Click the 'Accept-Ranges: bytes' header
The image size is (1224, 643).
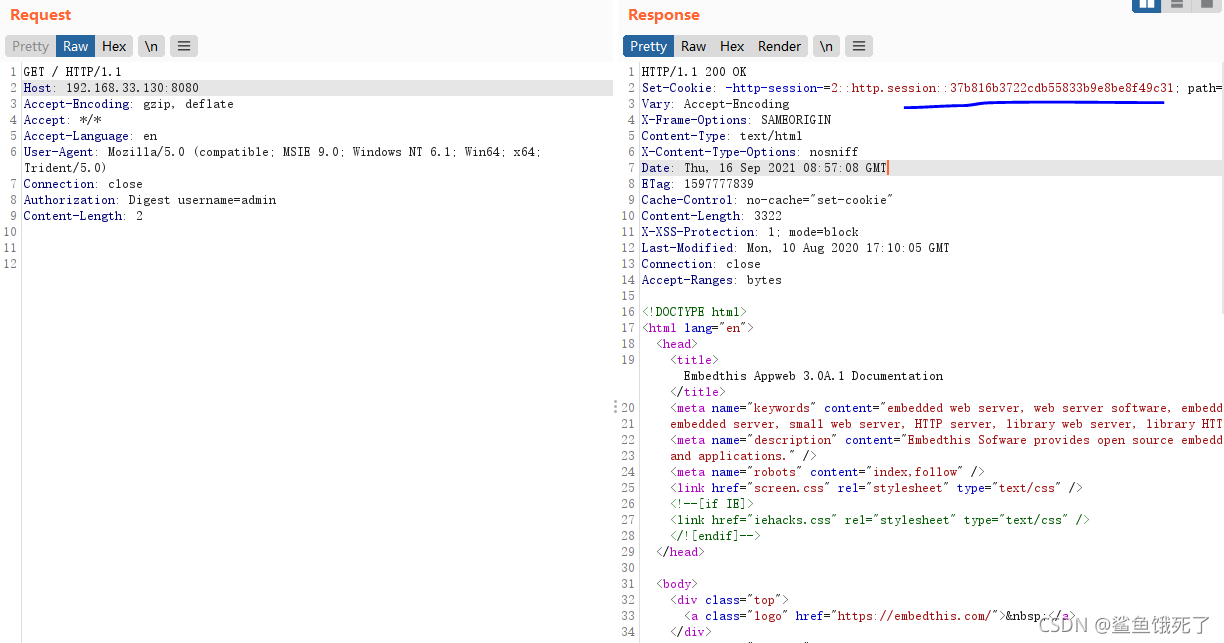click(x=712, y=280)
